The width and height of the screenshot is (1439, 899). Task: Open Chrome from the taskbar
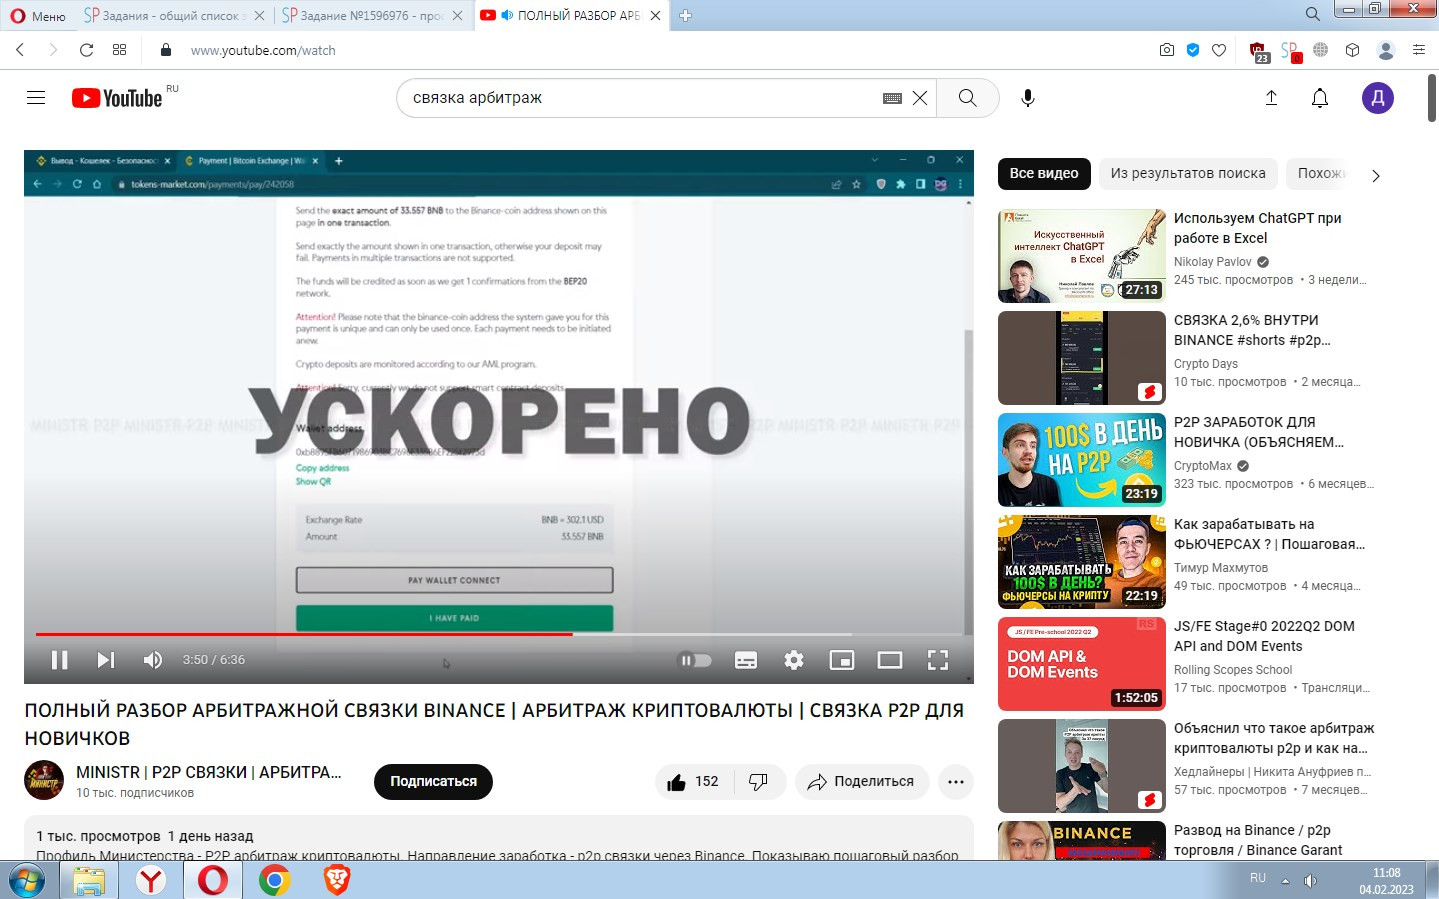pos(275,880)
